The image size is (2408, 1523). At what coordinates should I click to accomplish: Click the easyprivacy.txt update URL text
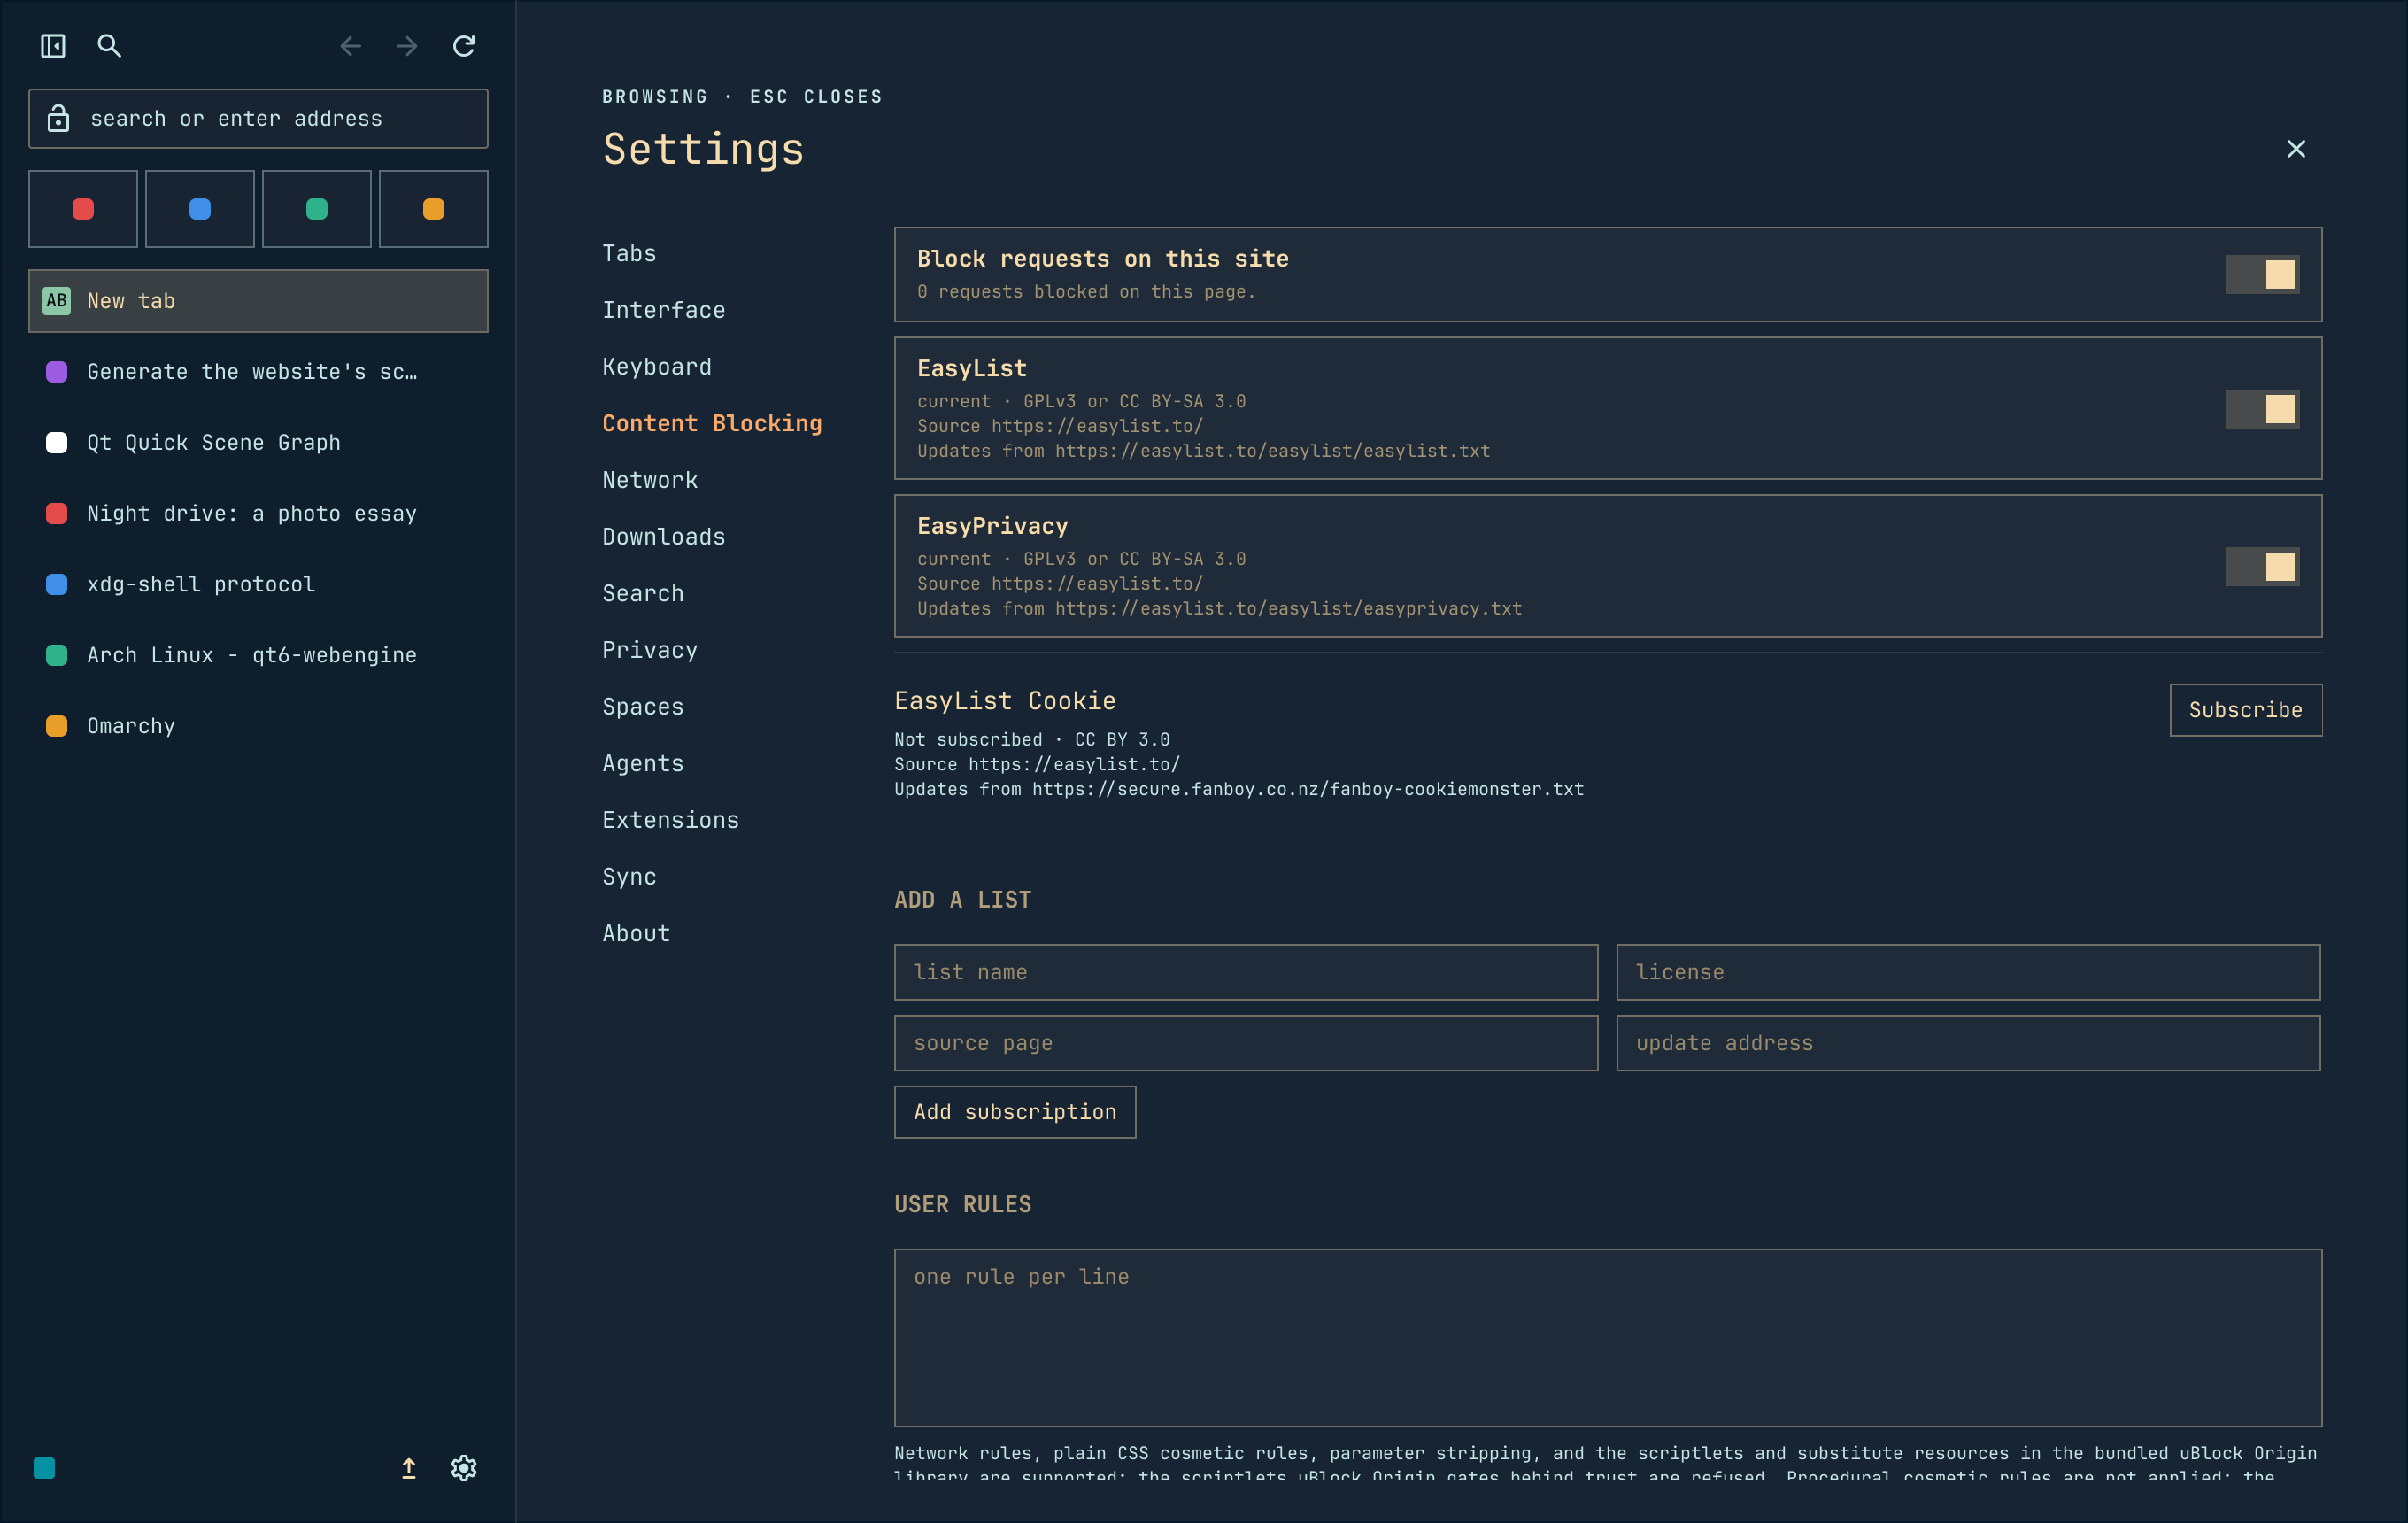click(x=1288, y=609)
